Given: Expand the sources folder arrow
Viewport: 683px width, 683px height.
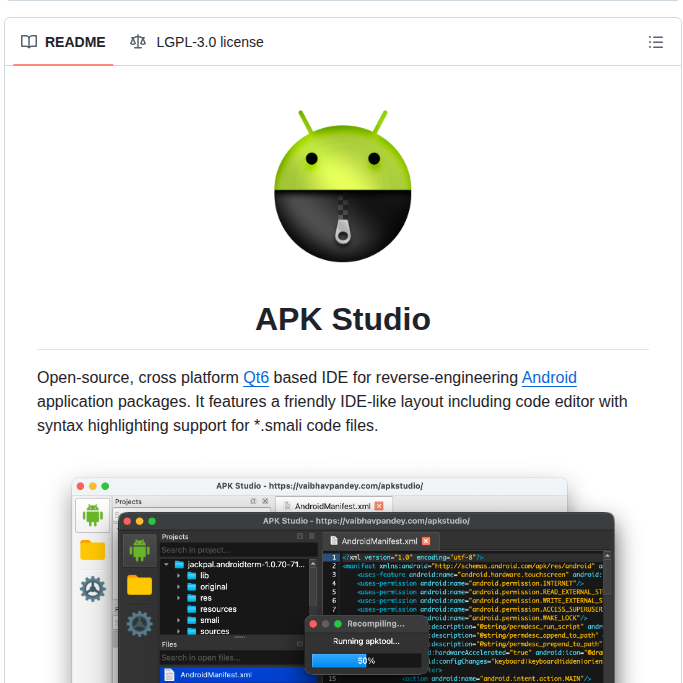Looking at the screenshot, I should coord(178,632).
